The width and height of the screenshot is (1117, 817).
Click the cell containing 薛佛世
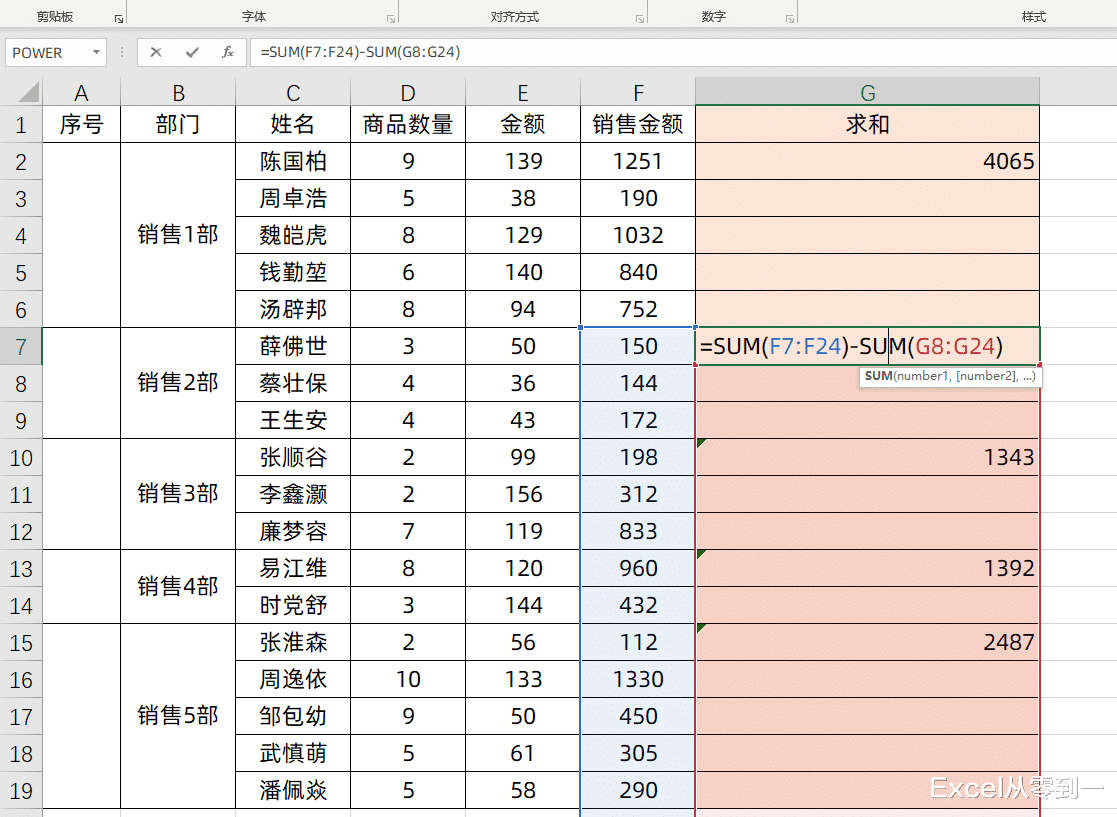click(292, 345)
